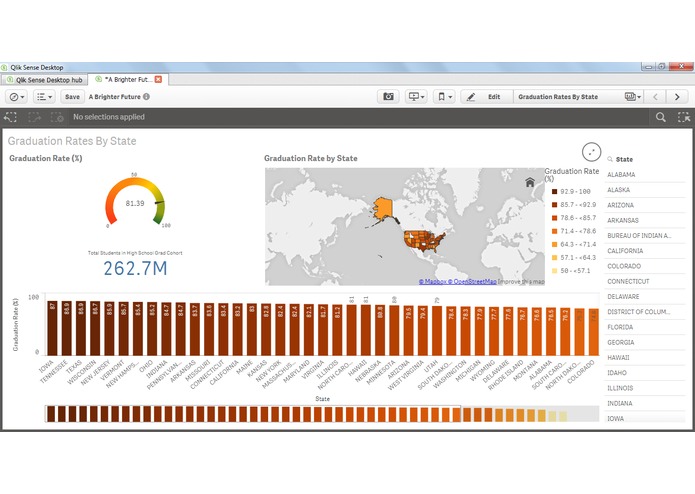Image resolution: width=695 pixels, height=494 pixels.
Task: Go to the next sheet
Action: (677, 97)
